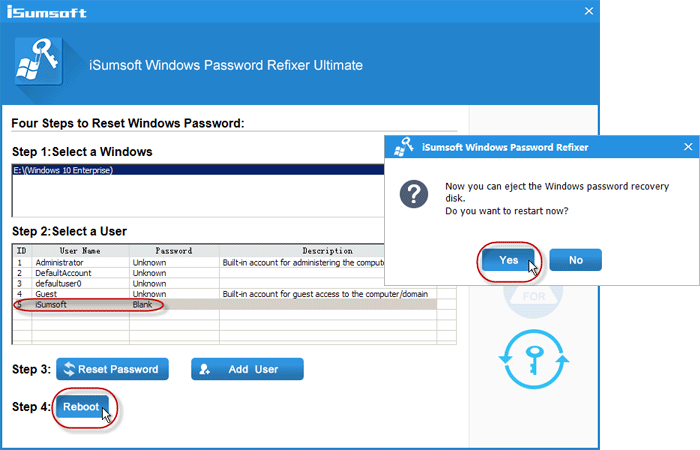This screenshot has width=700, height=450.
Task: Select E:\(Windows 10 Enterprise) entry
Action: (198, 170)
